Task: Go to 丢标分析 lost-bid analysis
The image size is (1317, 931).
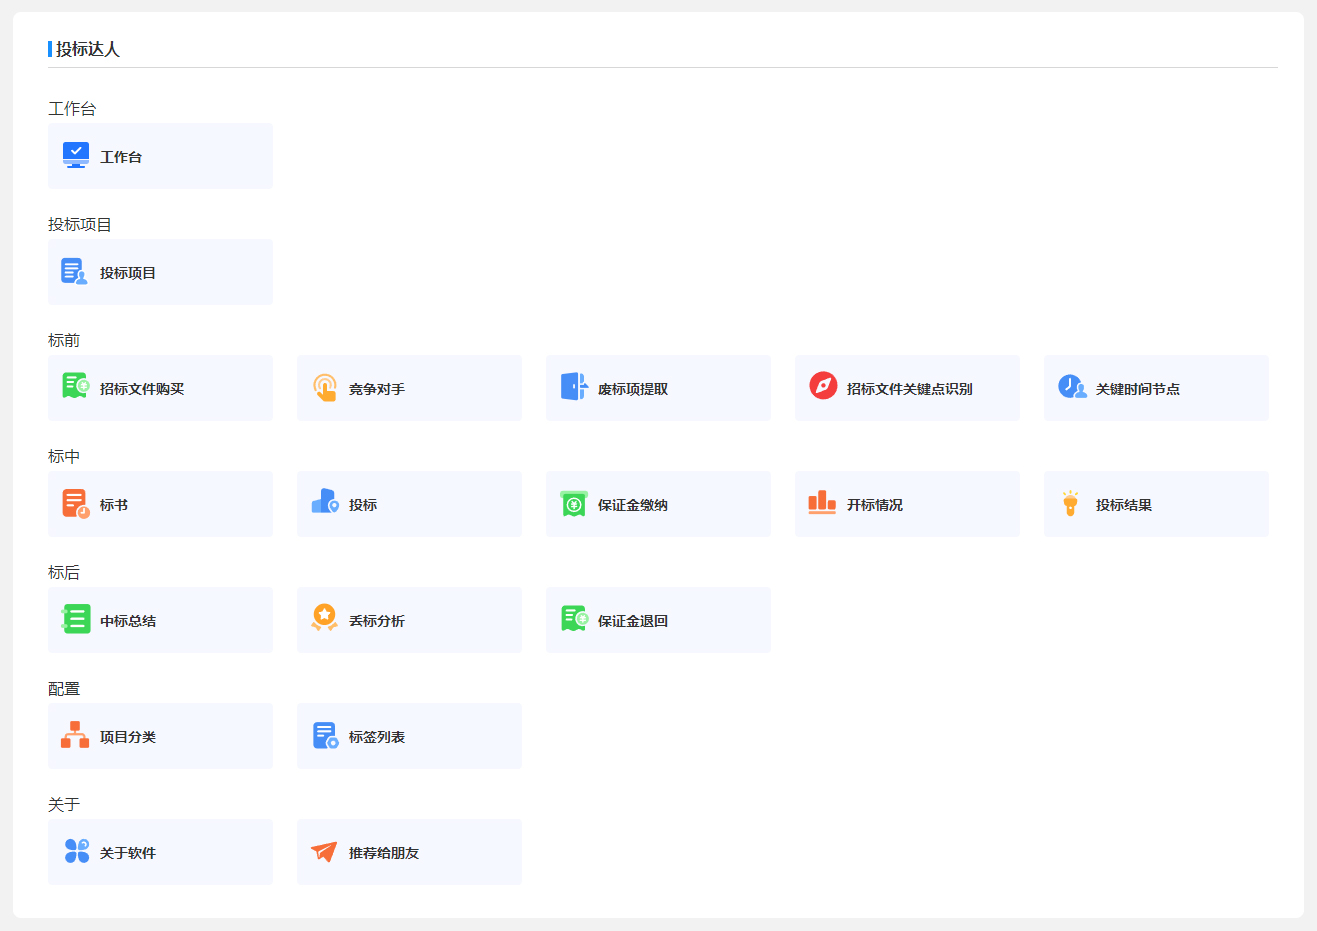Action: click(409, 620)
